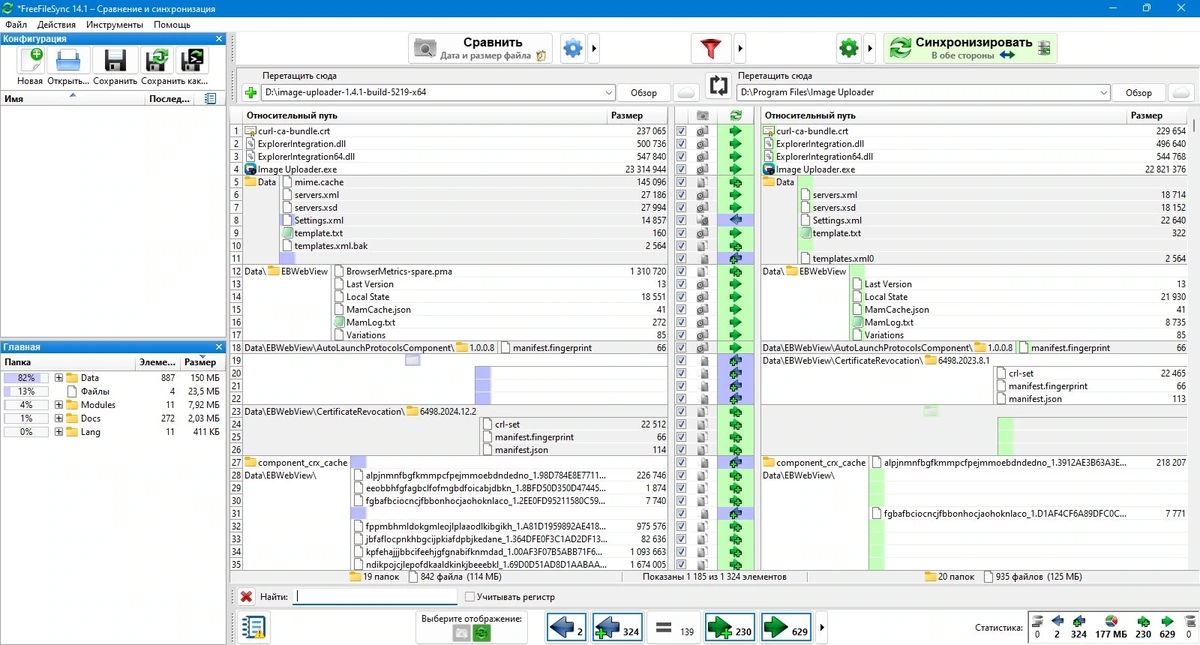This screenshot has width=1200, height=645.
Task: Expand filter options arrow next to funnel
Action: pos(740,48)
